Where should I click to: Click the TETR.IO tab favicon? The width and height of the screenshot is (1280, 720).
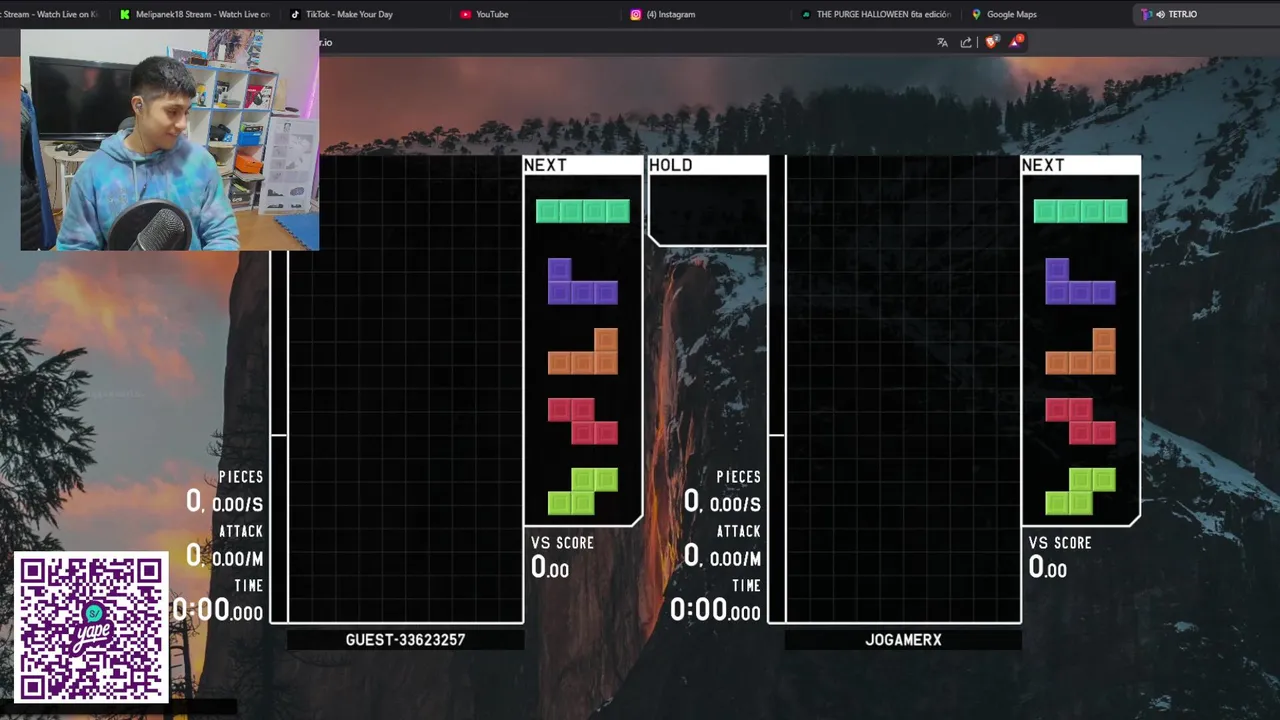[x=1146, y=14]
